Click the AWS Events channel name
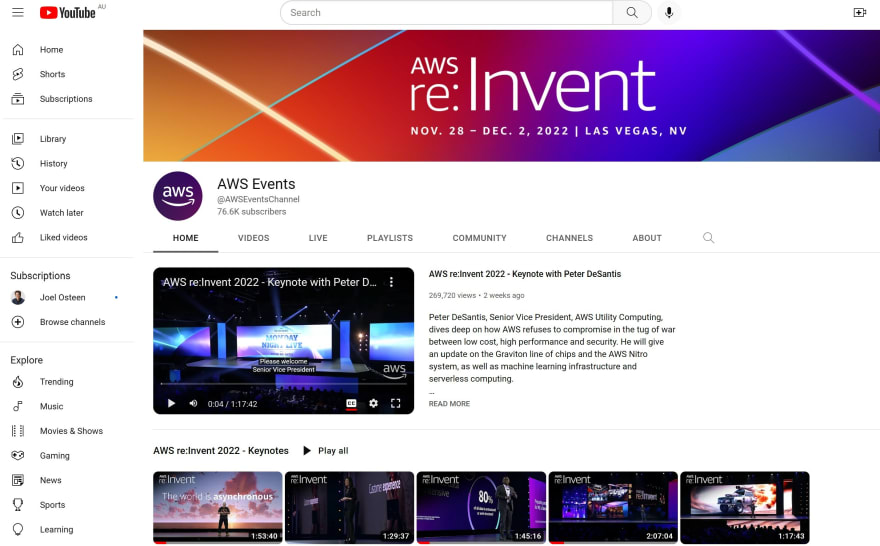The height and width of the screenshot is (546, 880). [x=256, y=184]
